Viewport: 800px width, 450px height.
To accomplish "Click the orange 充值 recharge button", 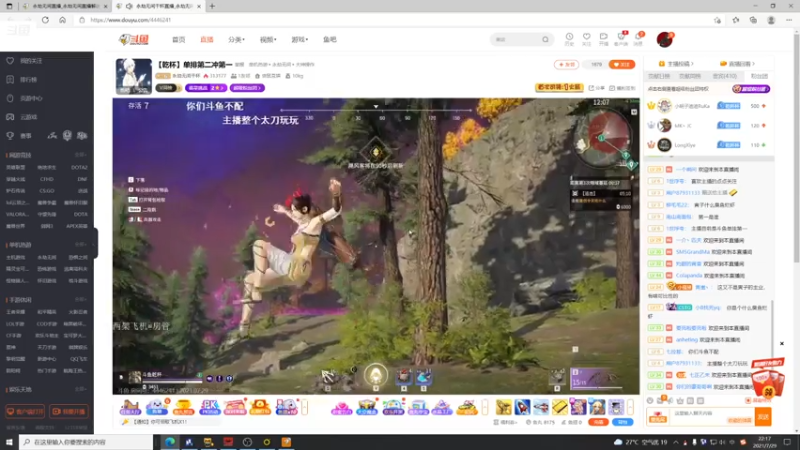I will 598,422.
